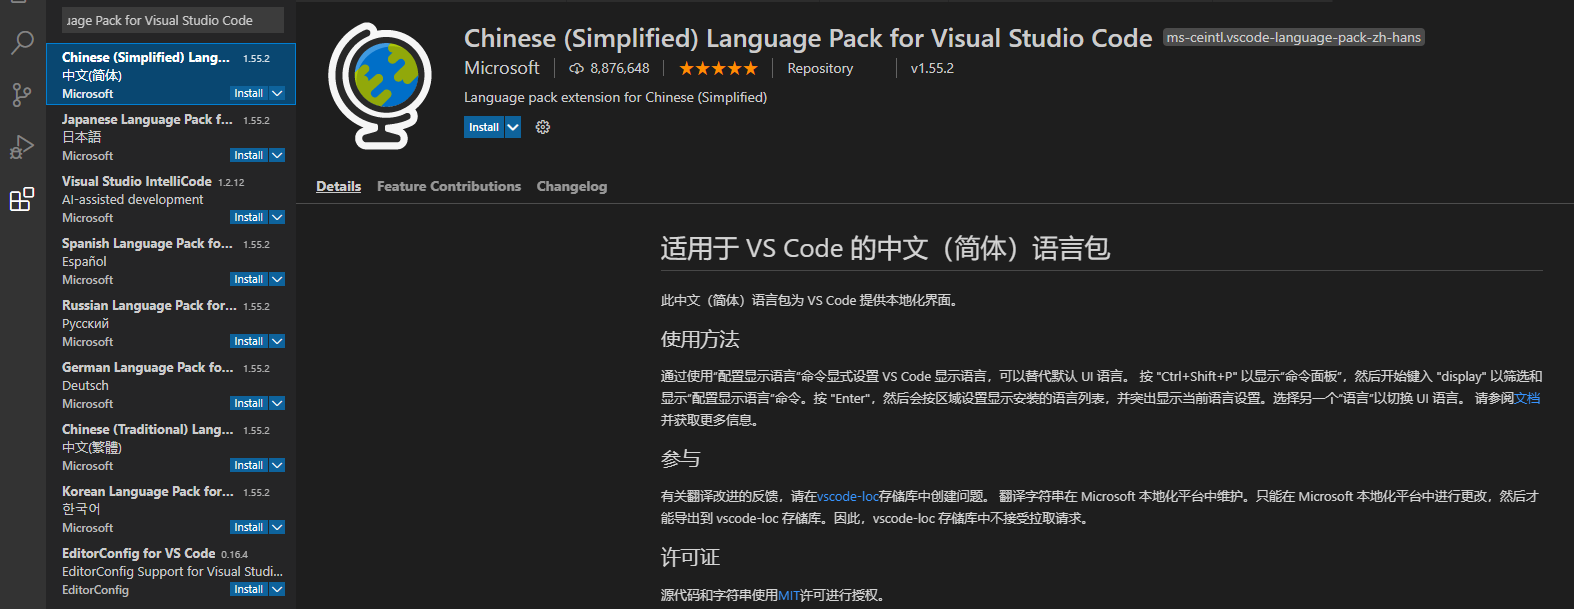This screenshot has width=1574, height=609.
Task: Select Spanish Language Pack list entry
Action: point(171,260)
